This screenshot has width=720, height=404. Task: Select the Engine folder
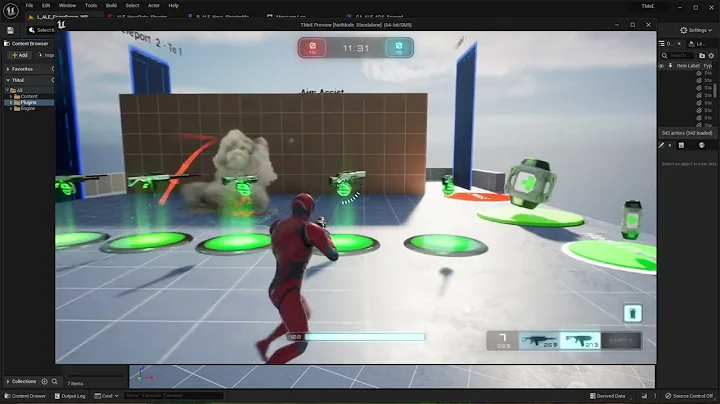tap(28, 108)
